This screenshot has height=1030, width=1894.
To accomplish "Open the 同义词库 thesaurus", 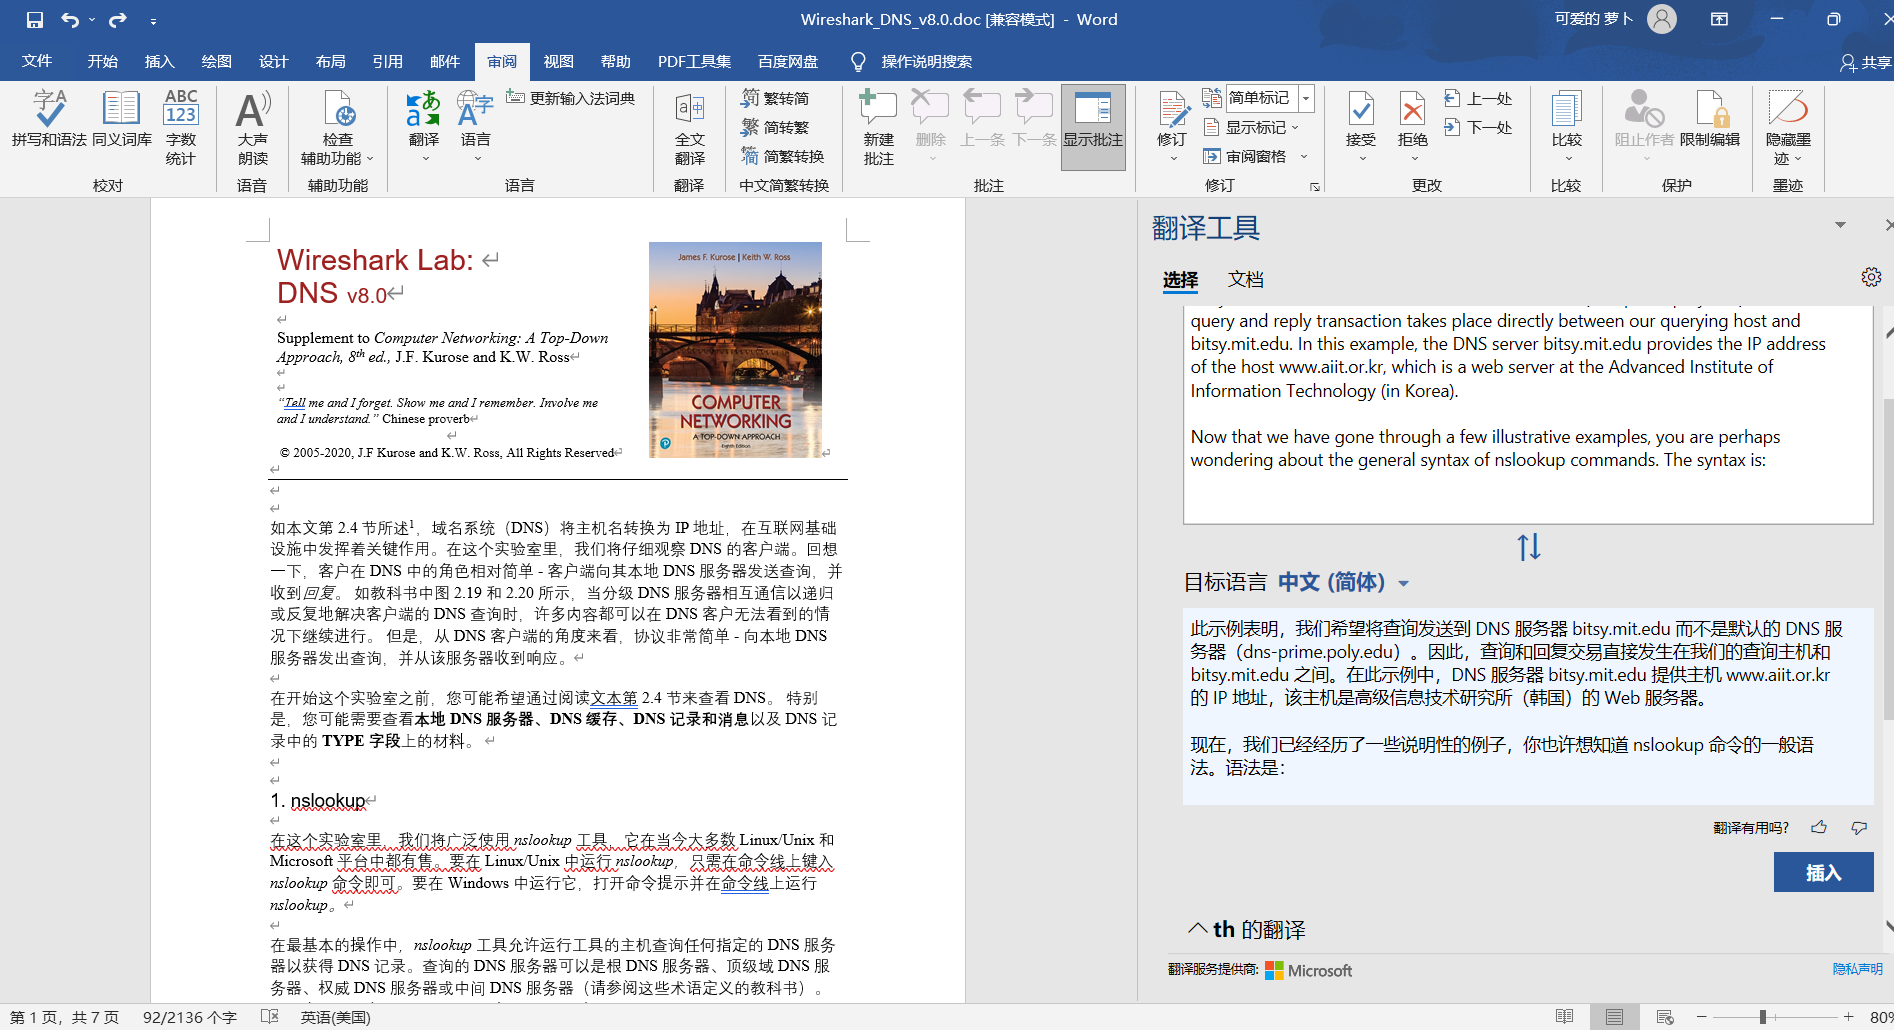I will point(122,119).
